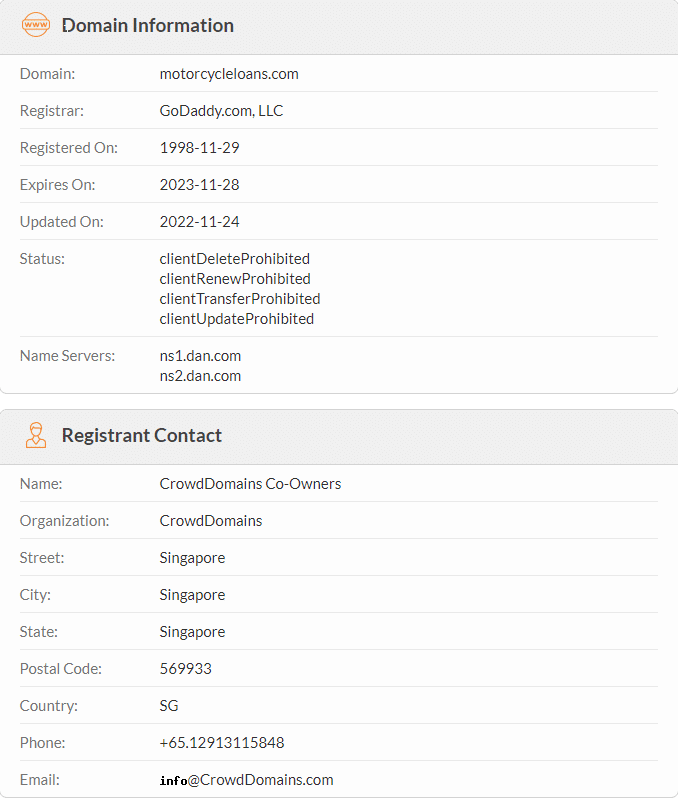
Task: Click the Postal Code: label
Action: [61, 669]
